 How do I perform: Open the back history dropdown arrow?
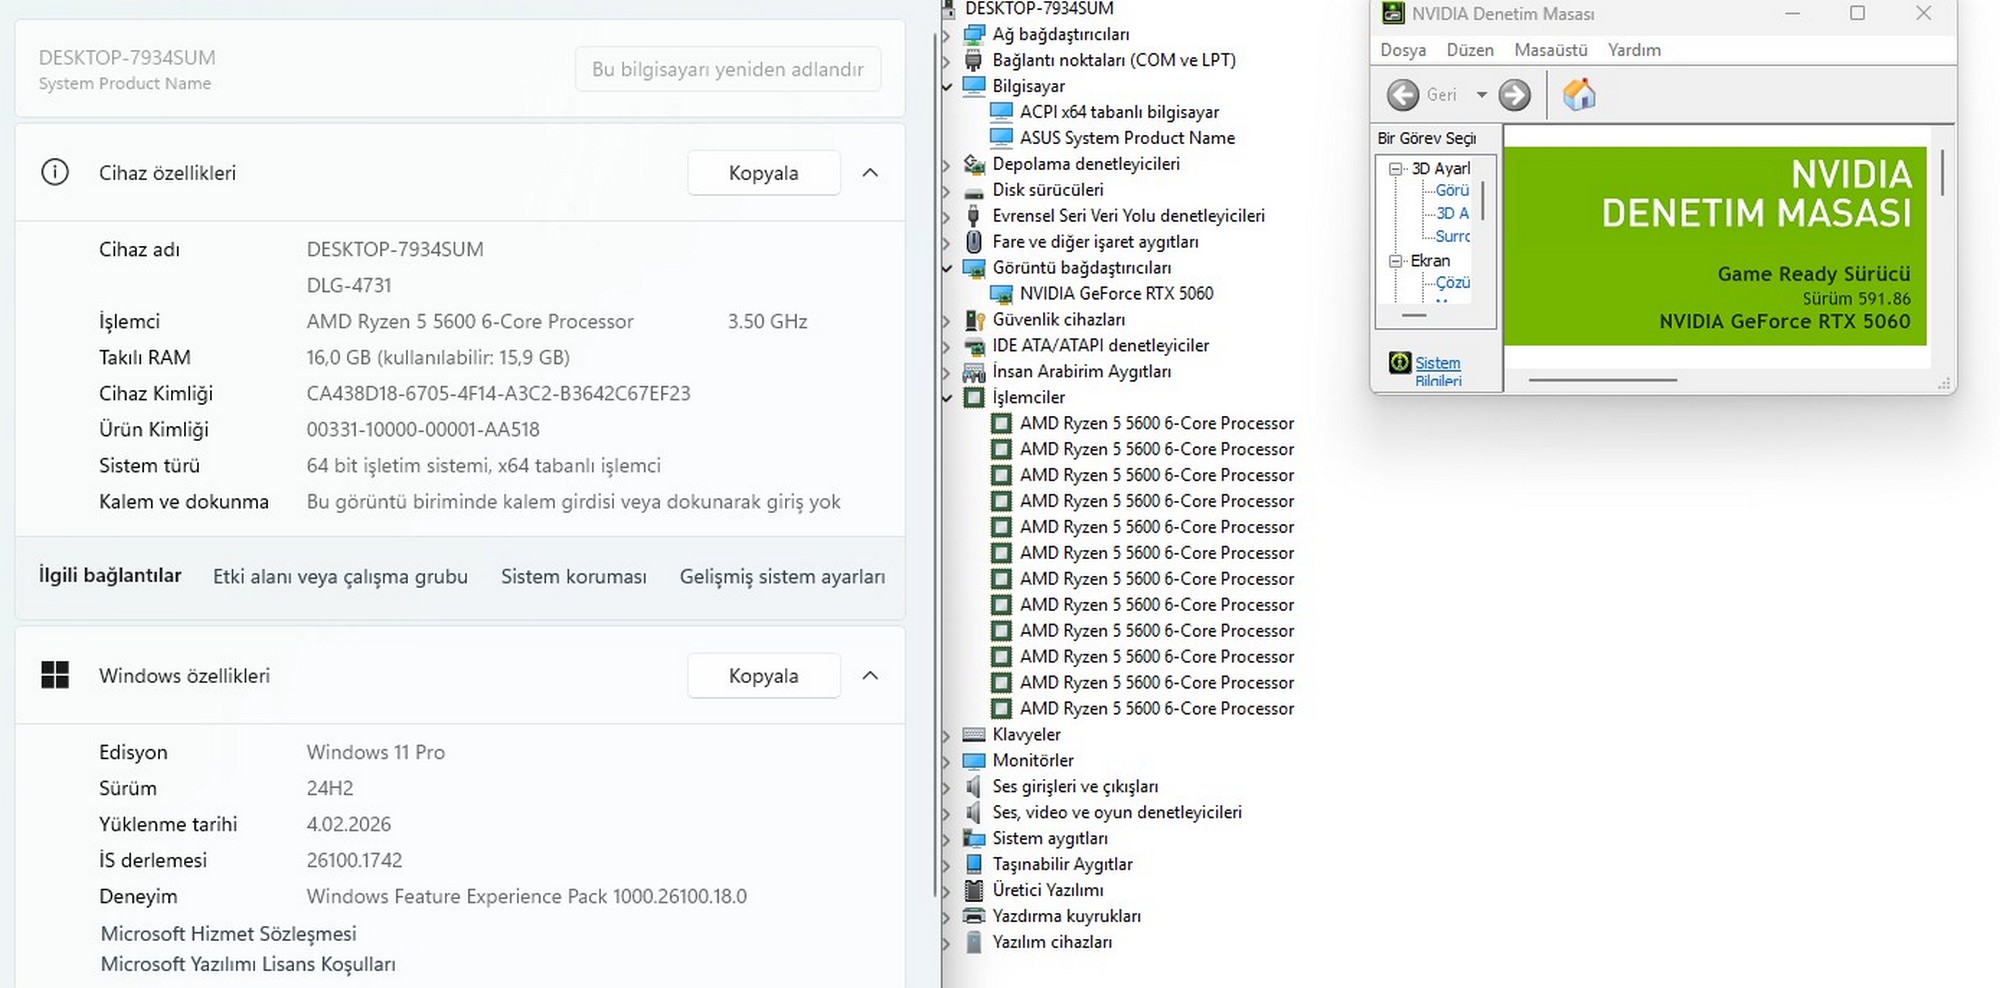tap(1482, 95)
